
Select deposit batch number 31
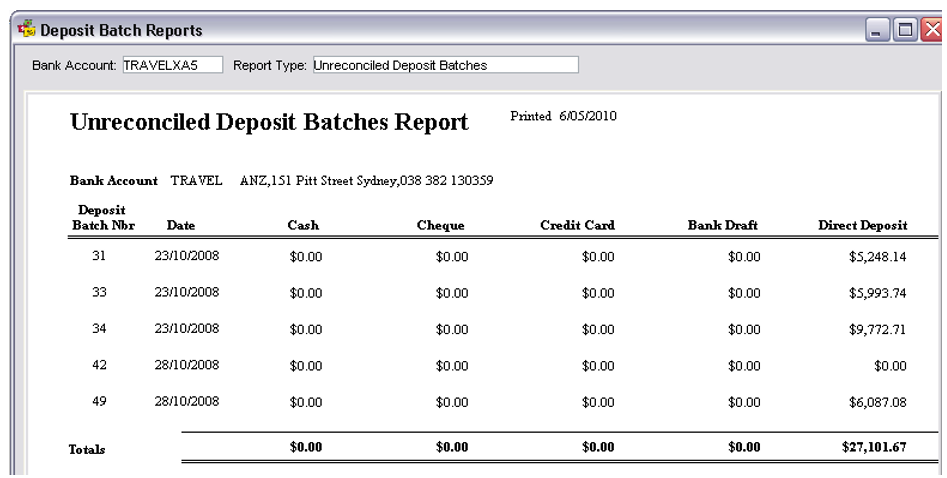(99, 256)
